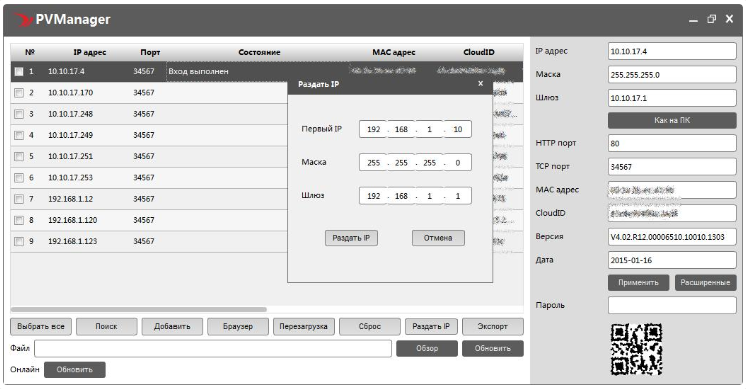
Task: Click Раздать IP button in dialog
Action: [351, 238]
